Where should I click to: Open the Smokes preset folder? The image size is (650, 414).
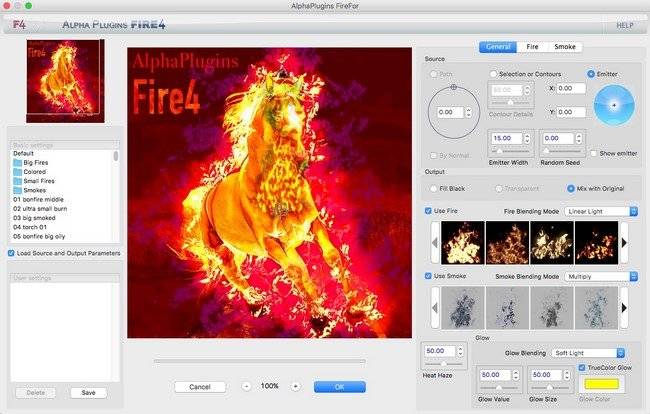click(29, 190)
